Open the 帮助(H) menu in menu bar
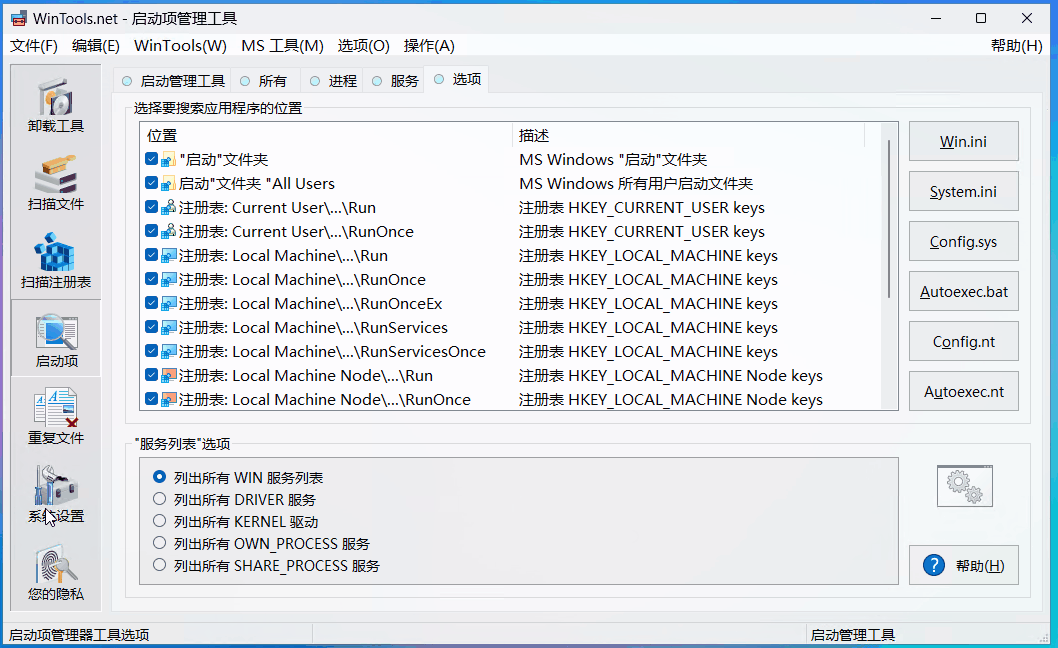Image resolution: width=1058 pixels, height=648 pixels. 1016,46
